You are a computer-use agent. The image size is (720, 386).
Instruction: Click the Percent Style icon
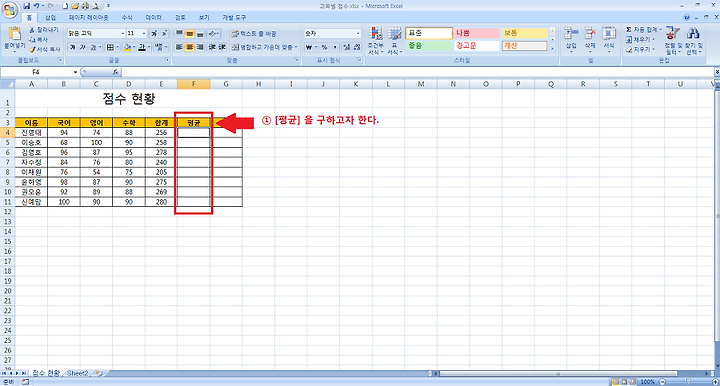click(x=325, y=47)
